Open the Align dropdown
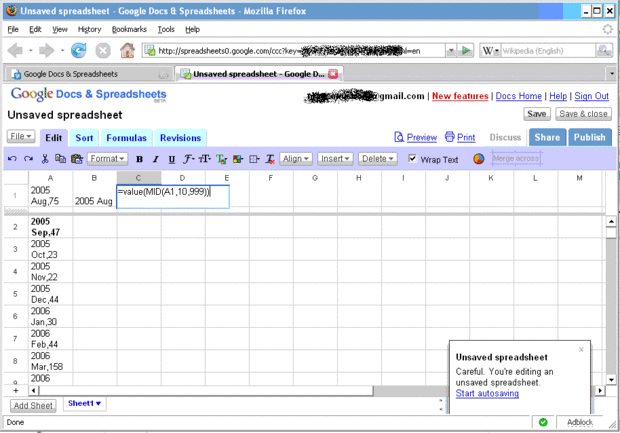The width and height of the screenshot is (620, 433). coord(296,159)
